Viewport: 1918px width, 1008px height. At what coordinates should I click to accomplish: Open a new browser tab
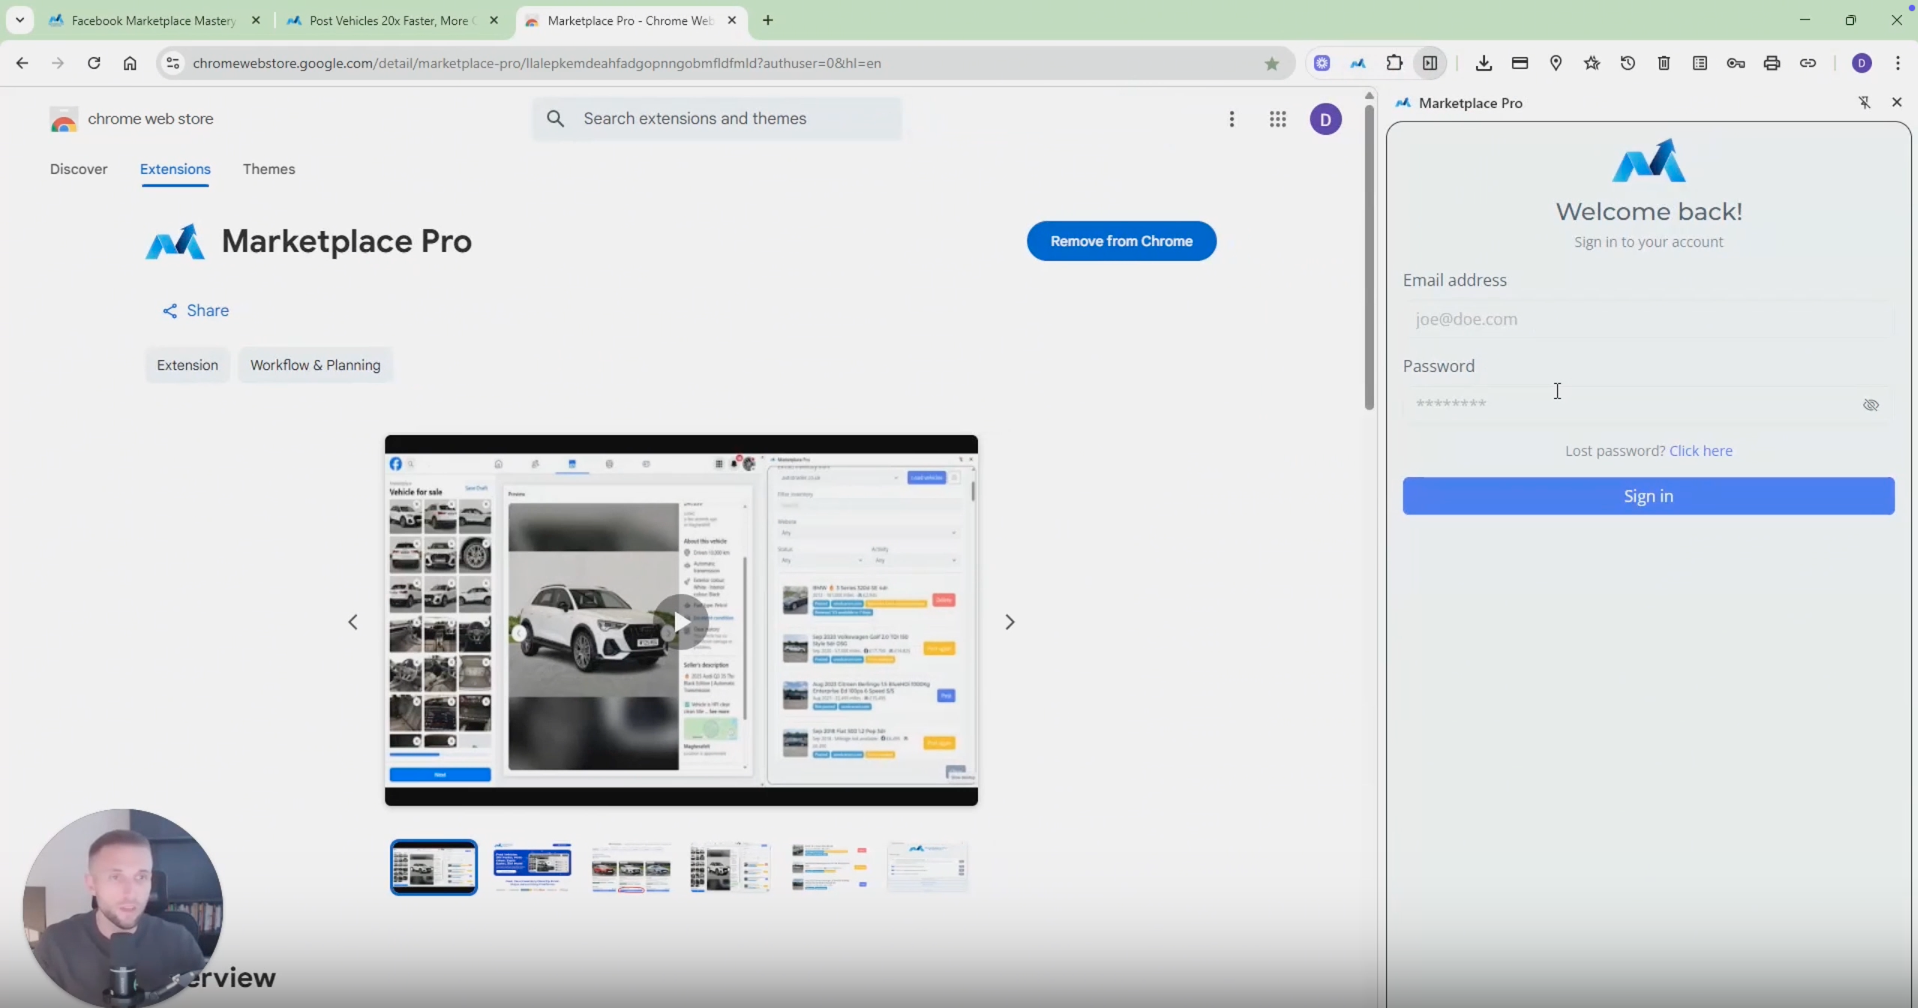coord(768,20)
